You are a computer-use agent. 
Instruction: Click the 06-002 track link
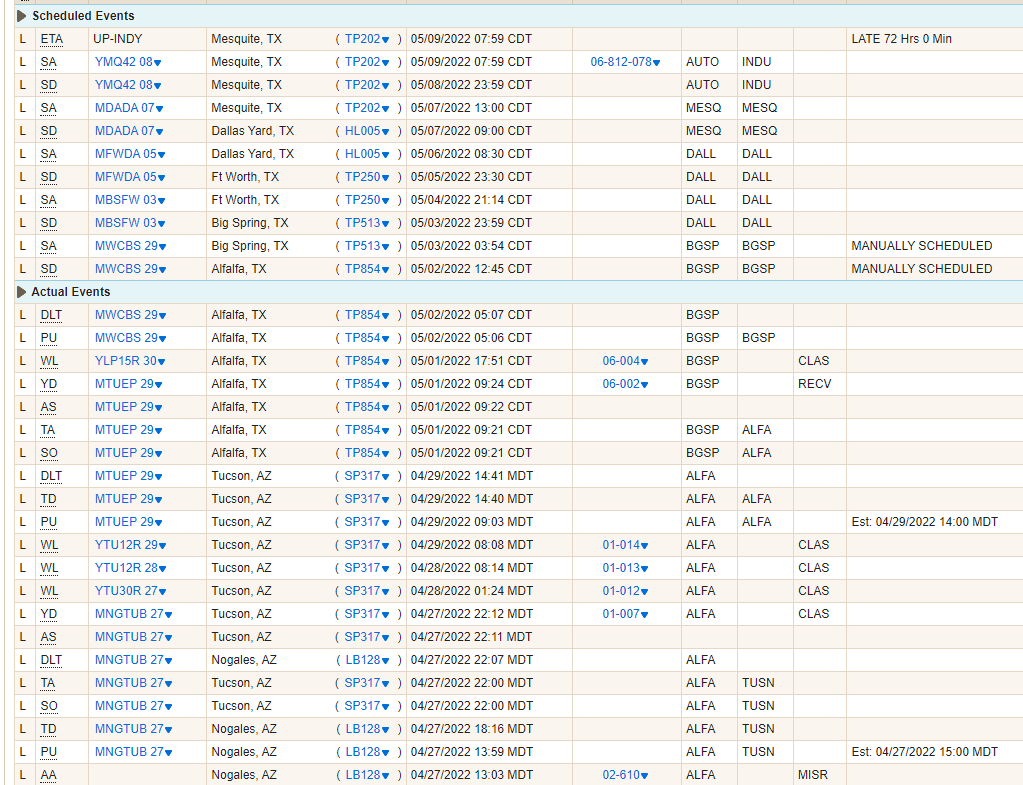click(621, 384)
